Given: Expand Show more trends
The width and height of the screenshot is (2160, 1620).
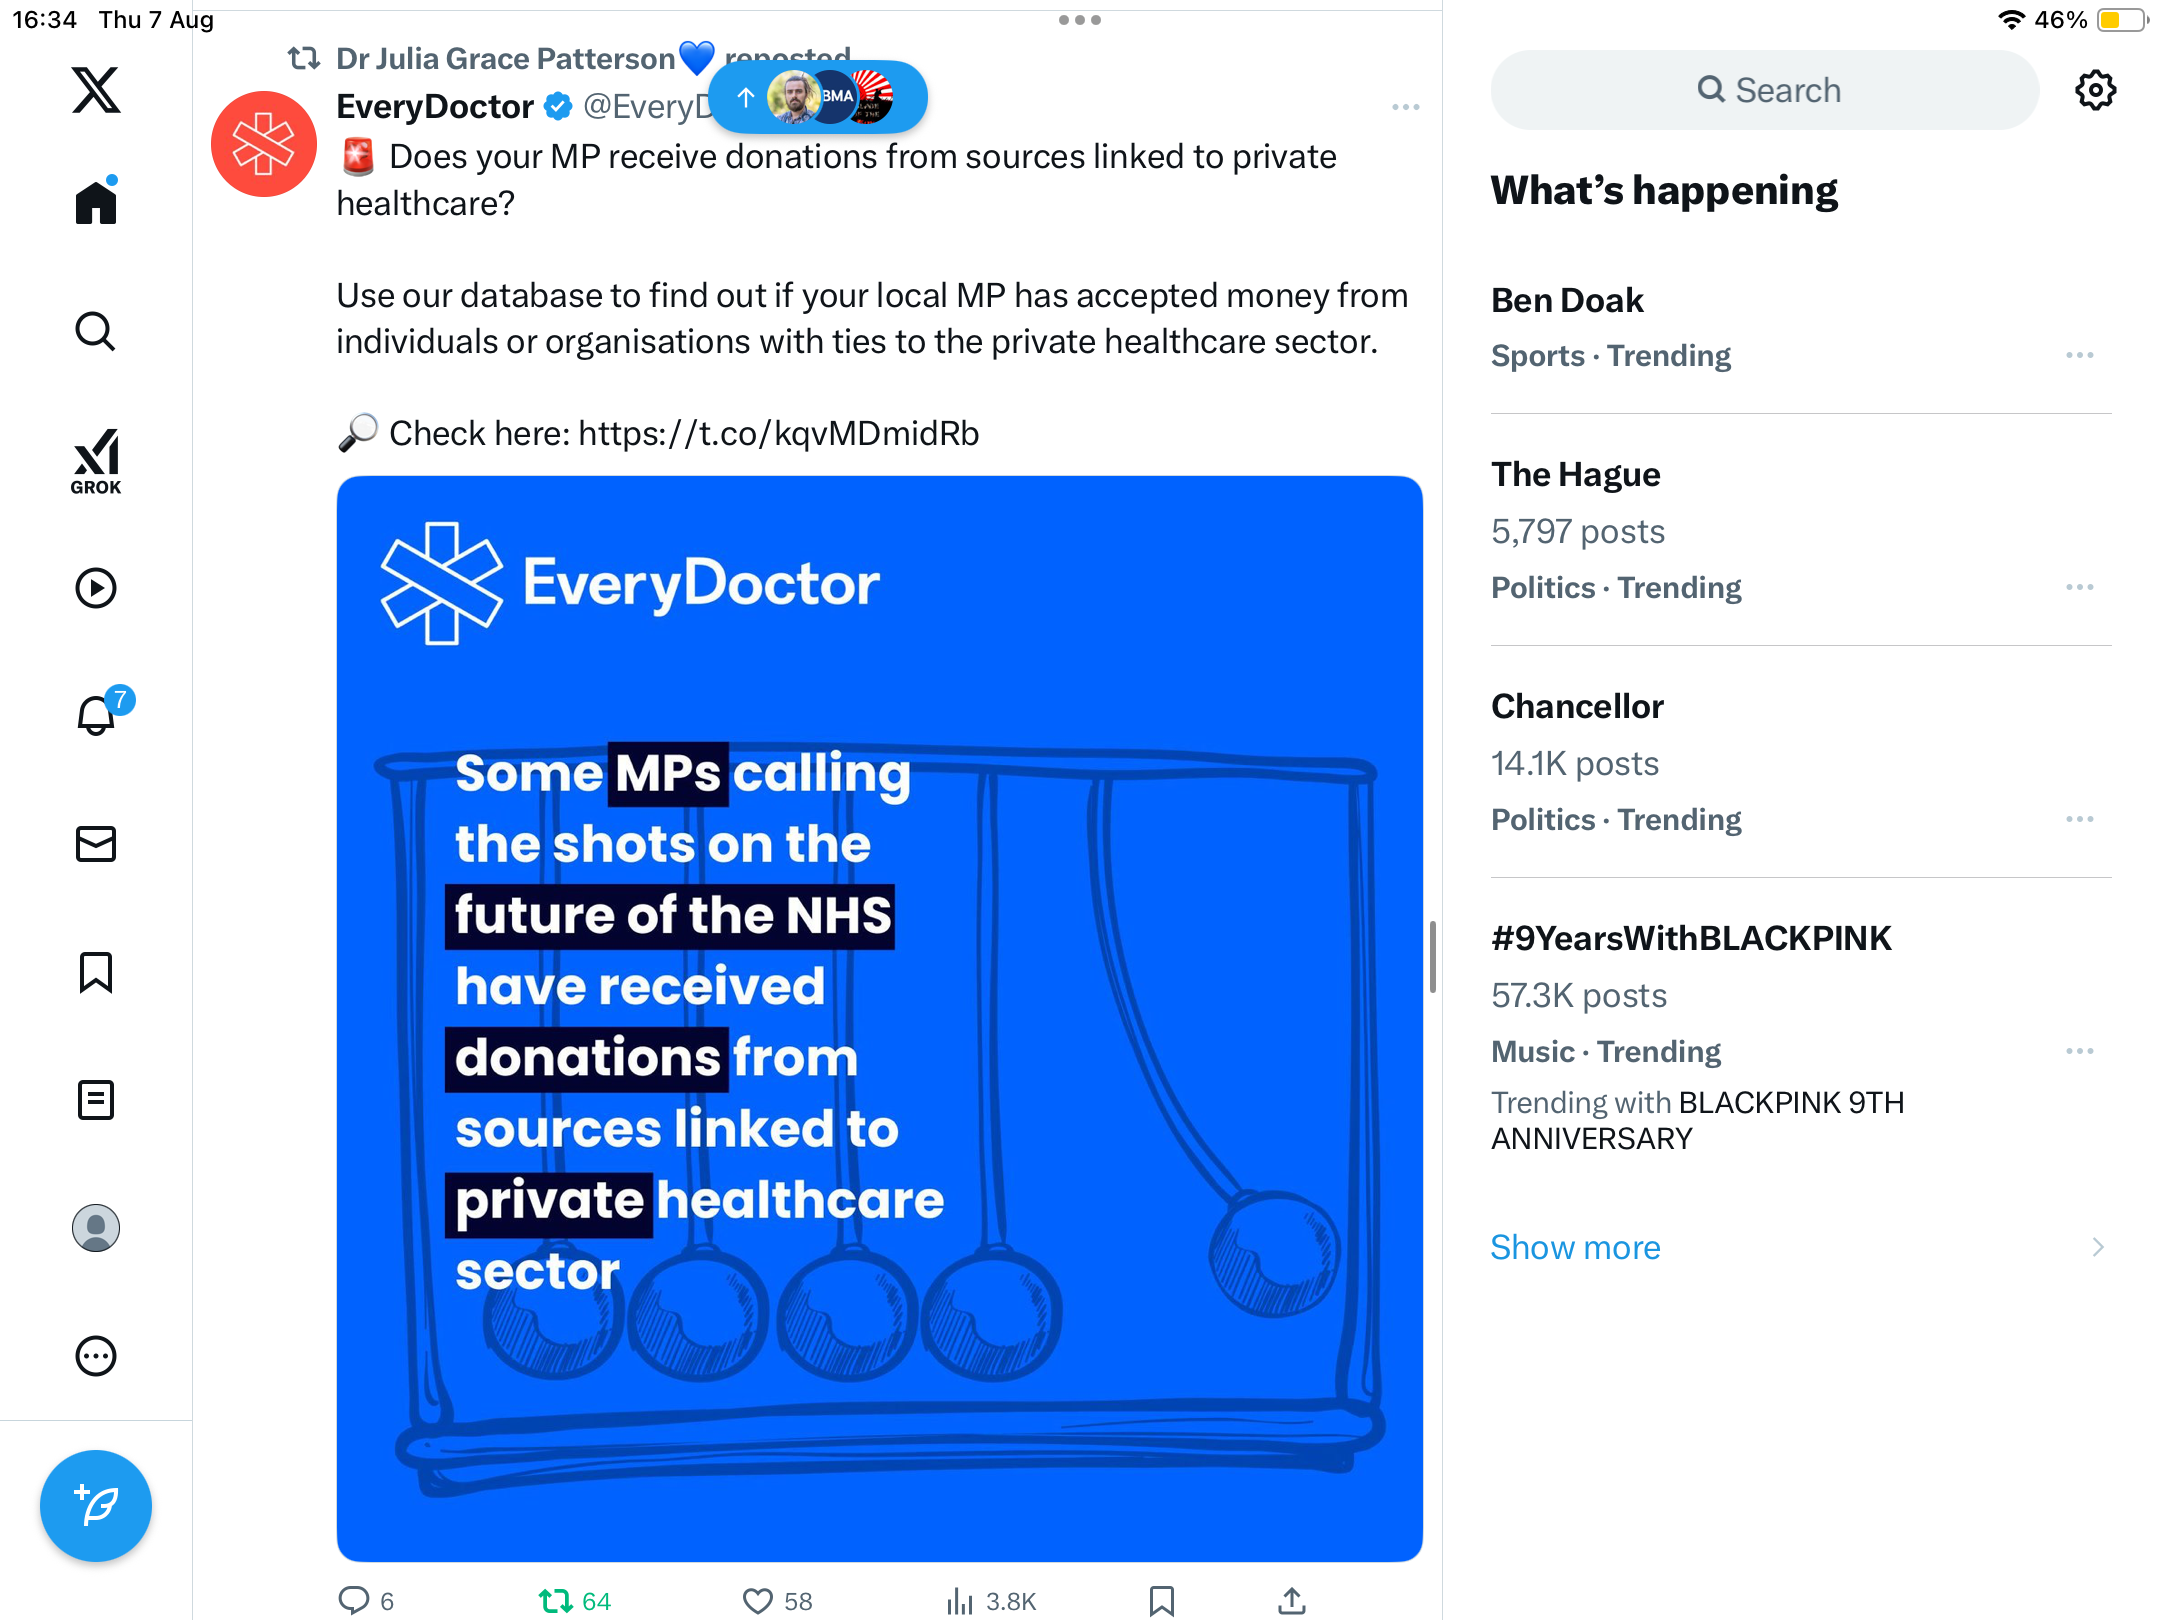Looking at the screenshot, I should coord(1800,1247).
